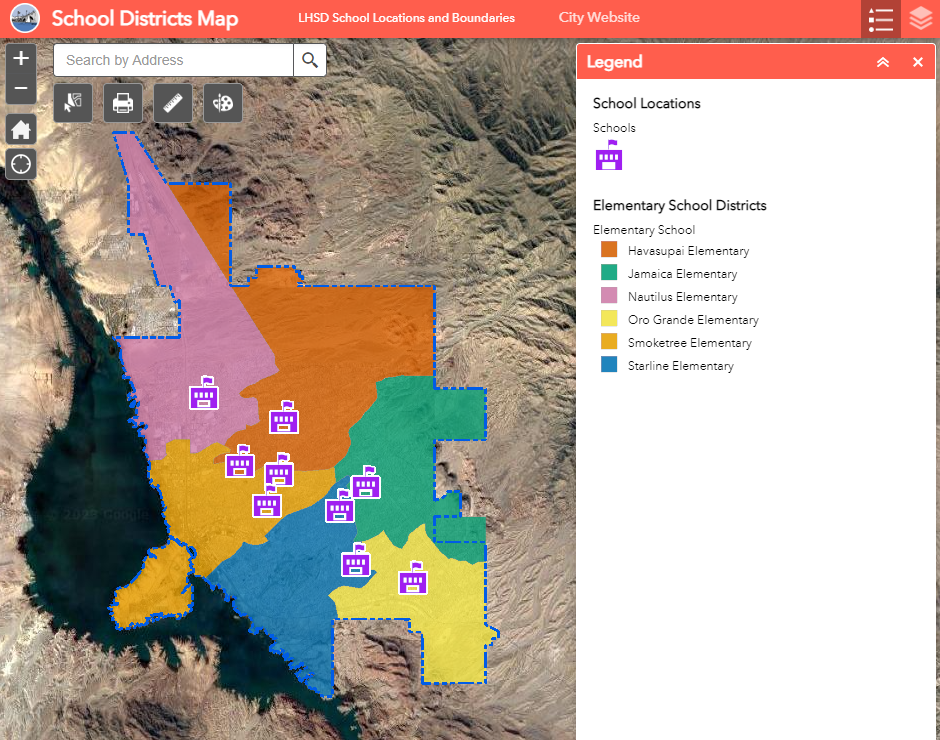Zoom in on the map

point(20,58)
